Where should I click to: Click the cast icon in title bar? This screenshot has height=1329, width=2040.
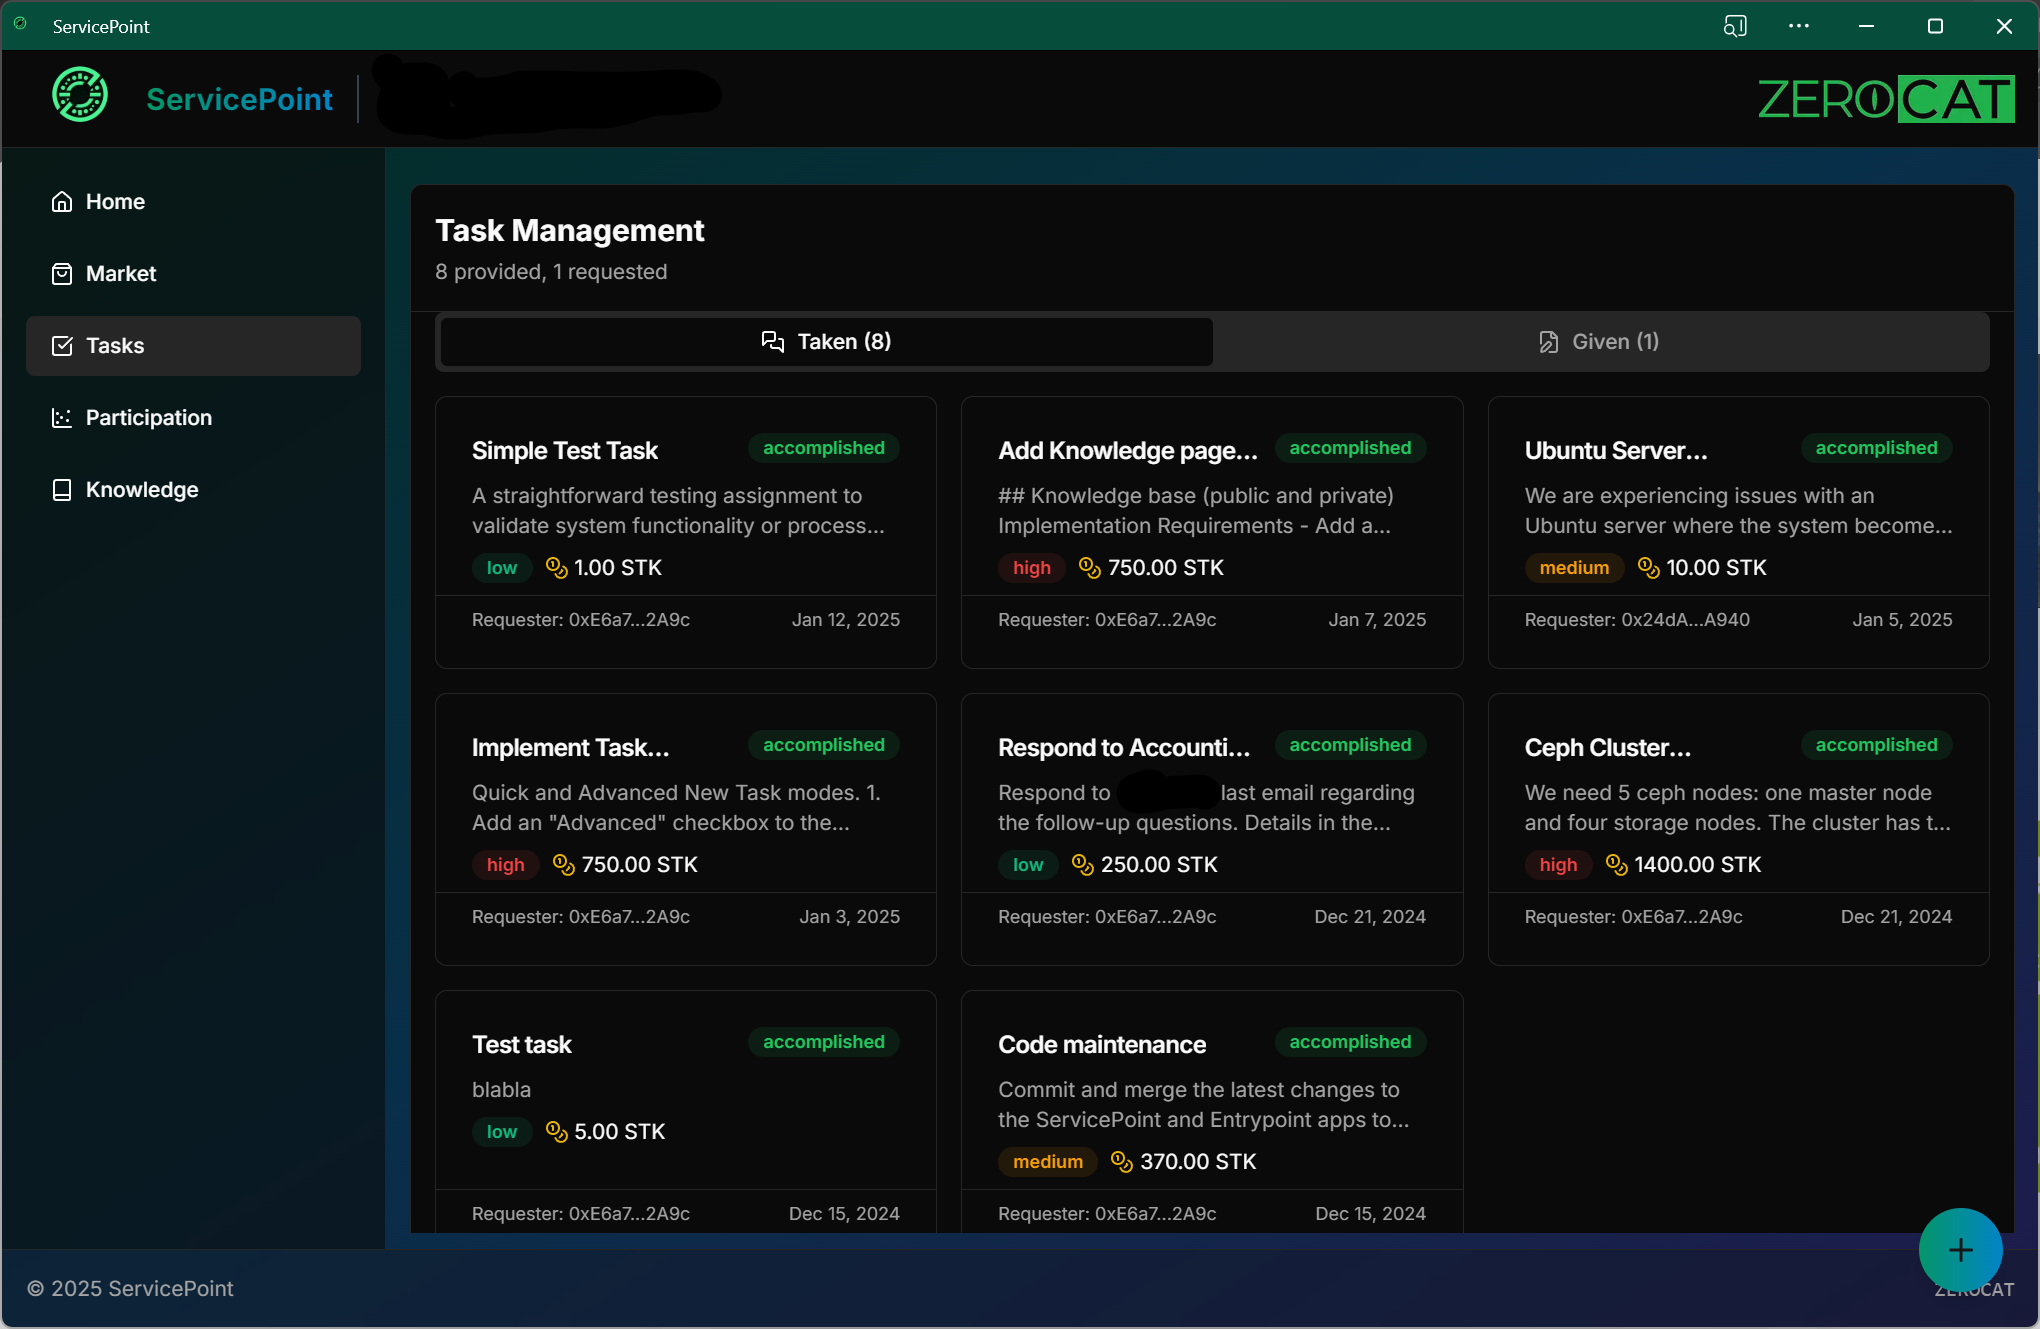(x=1735, y=26)
